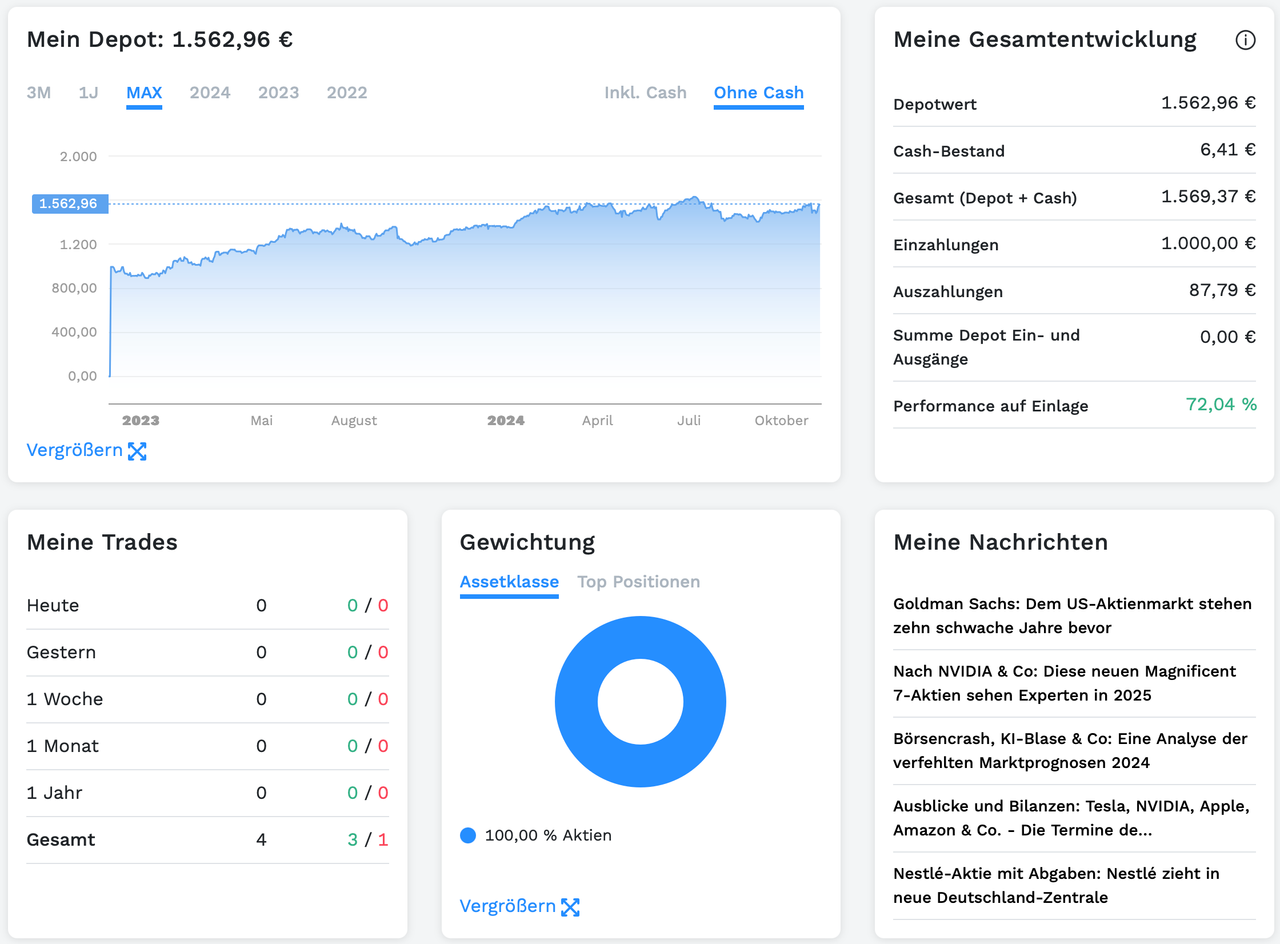Click the expand icon in the Gewichtung panel
The height and width of the screenshot is (944, 1280).
[x=571, y=907]
